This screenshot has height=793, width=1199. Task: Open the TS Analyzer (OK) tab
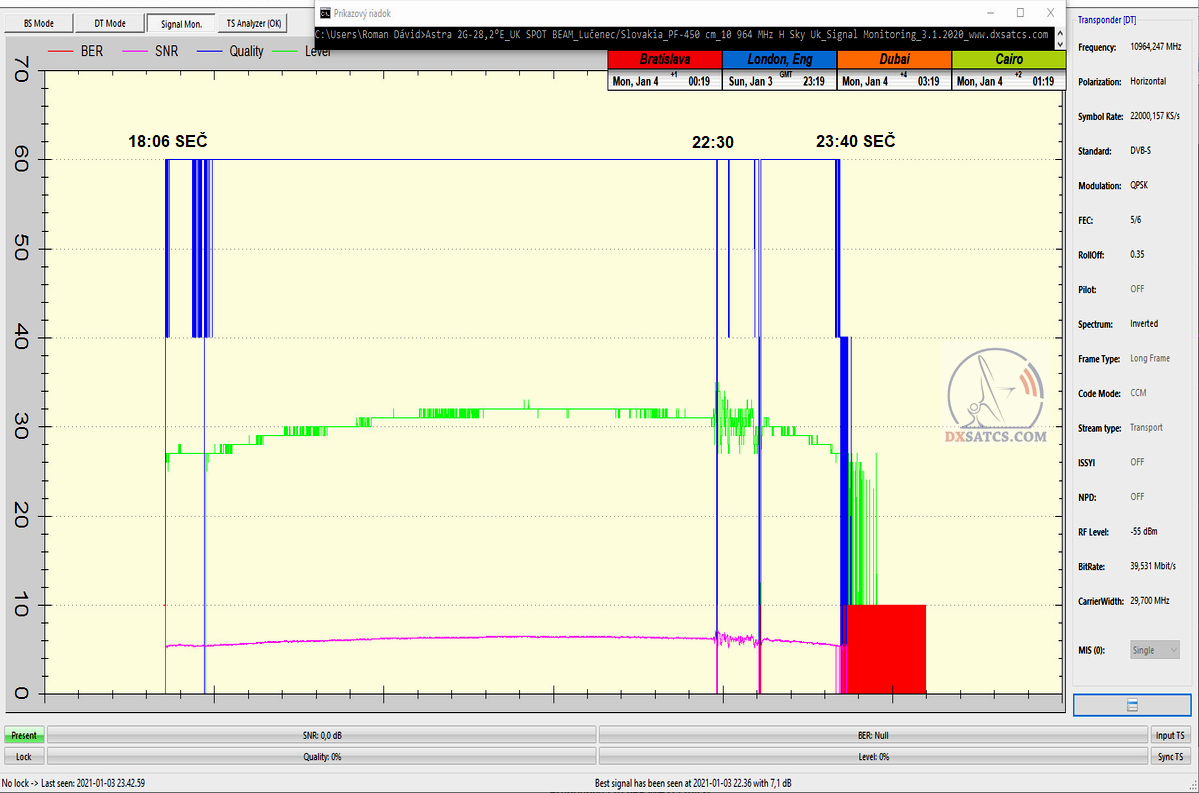[253, 23]
